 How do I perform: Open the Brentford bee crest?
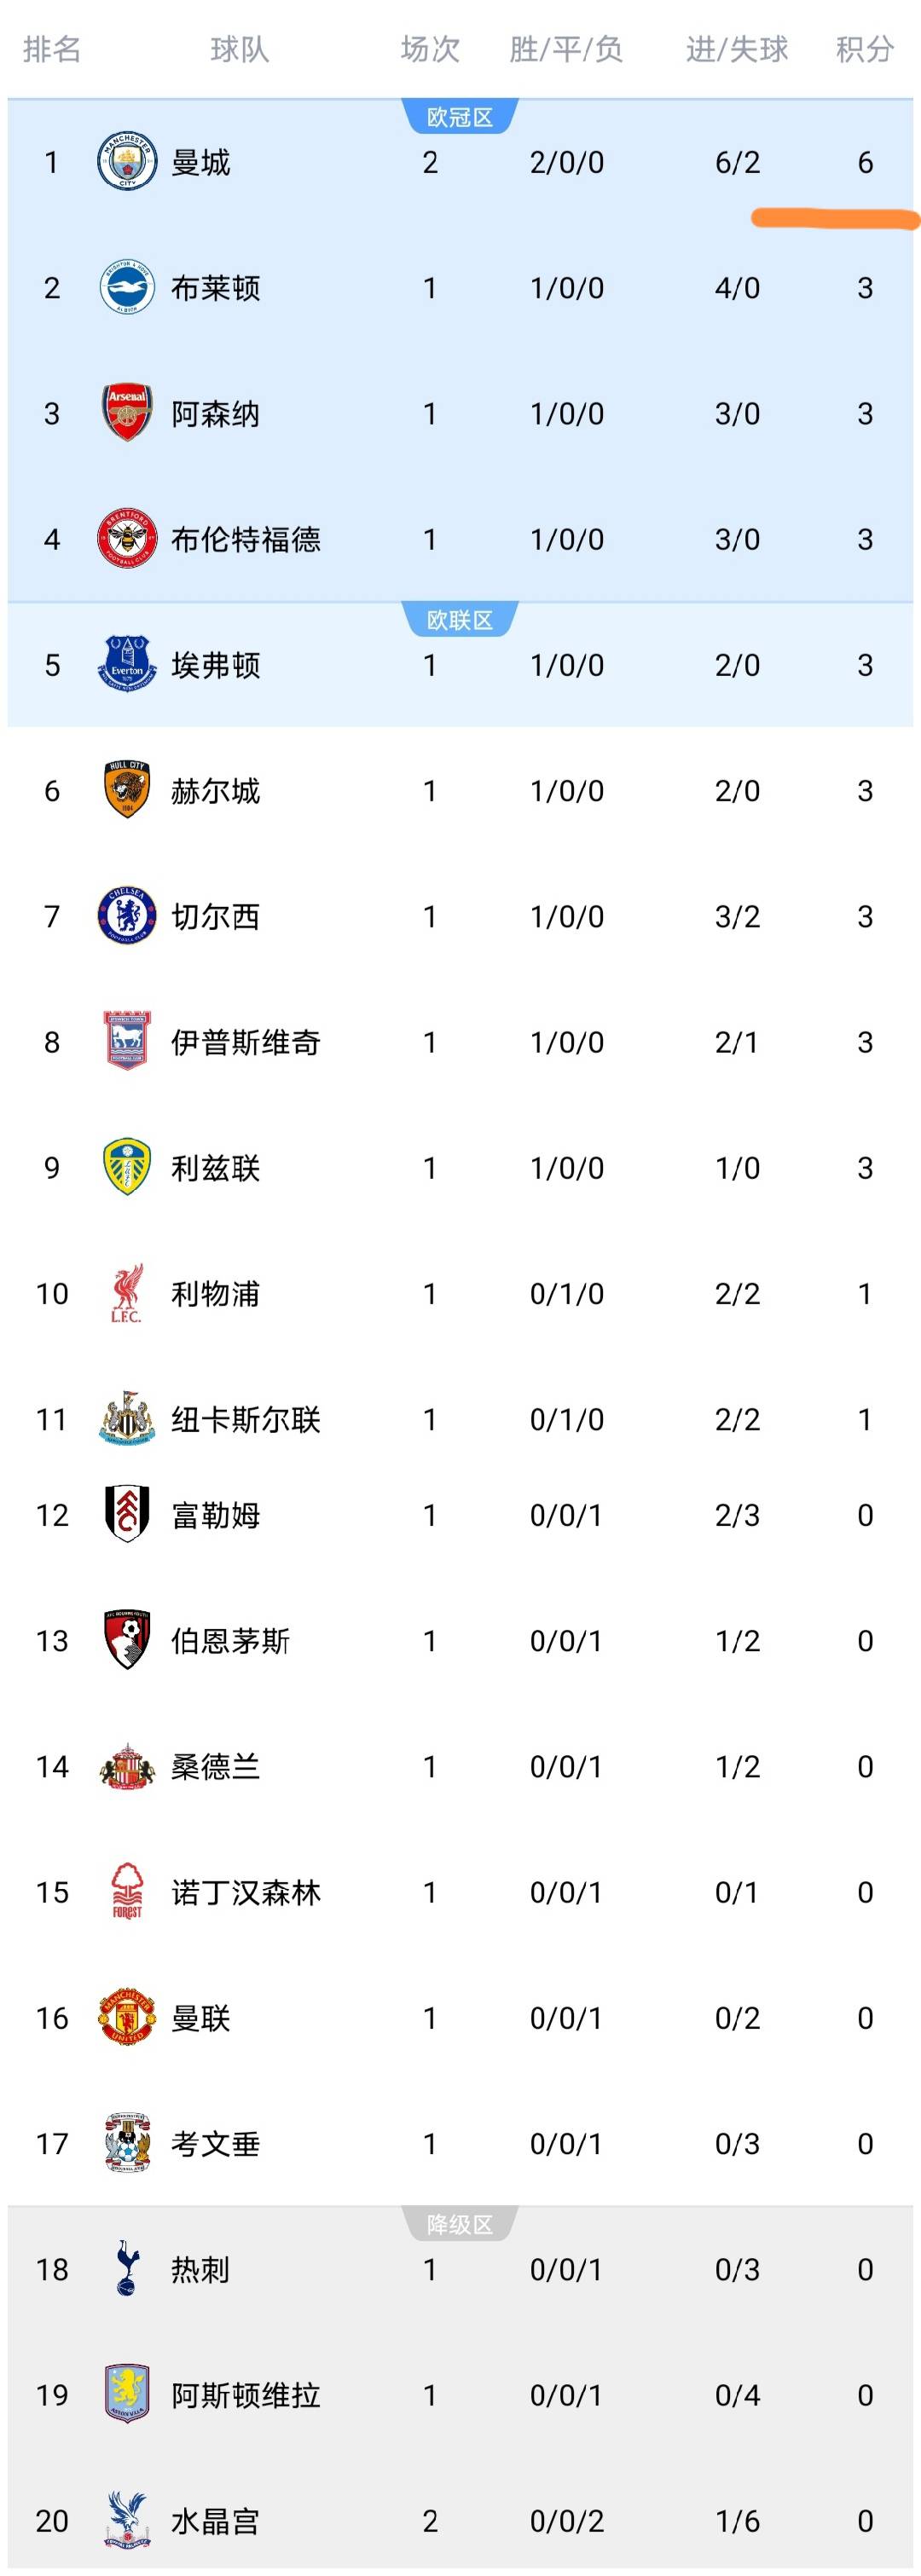[x=127, y=539]
